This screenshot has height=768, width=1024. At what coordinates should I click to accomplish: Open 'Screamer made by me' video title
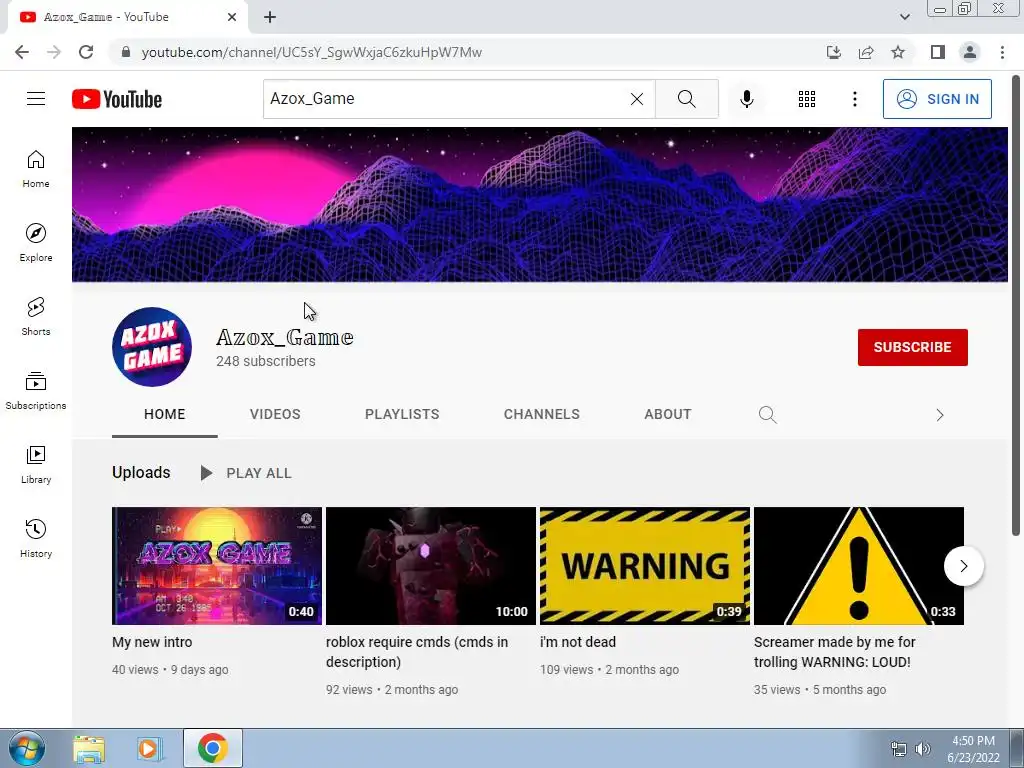(x=835, y=652)
